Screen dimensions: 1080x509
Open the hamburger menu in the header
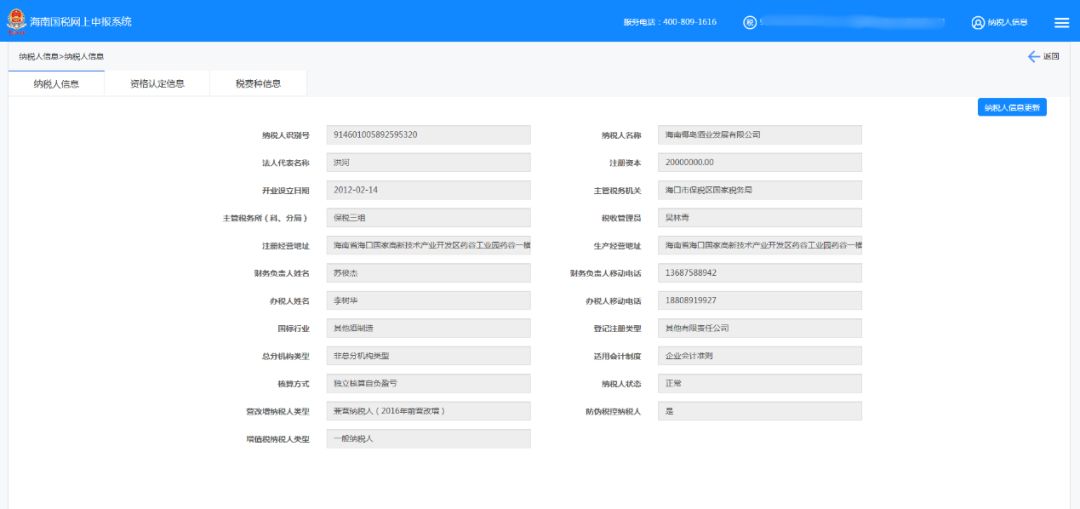[1061, 22]
